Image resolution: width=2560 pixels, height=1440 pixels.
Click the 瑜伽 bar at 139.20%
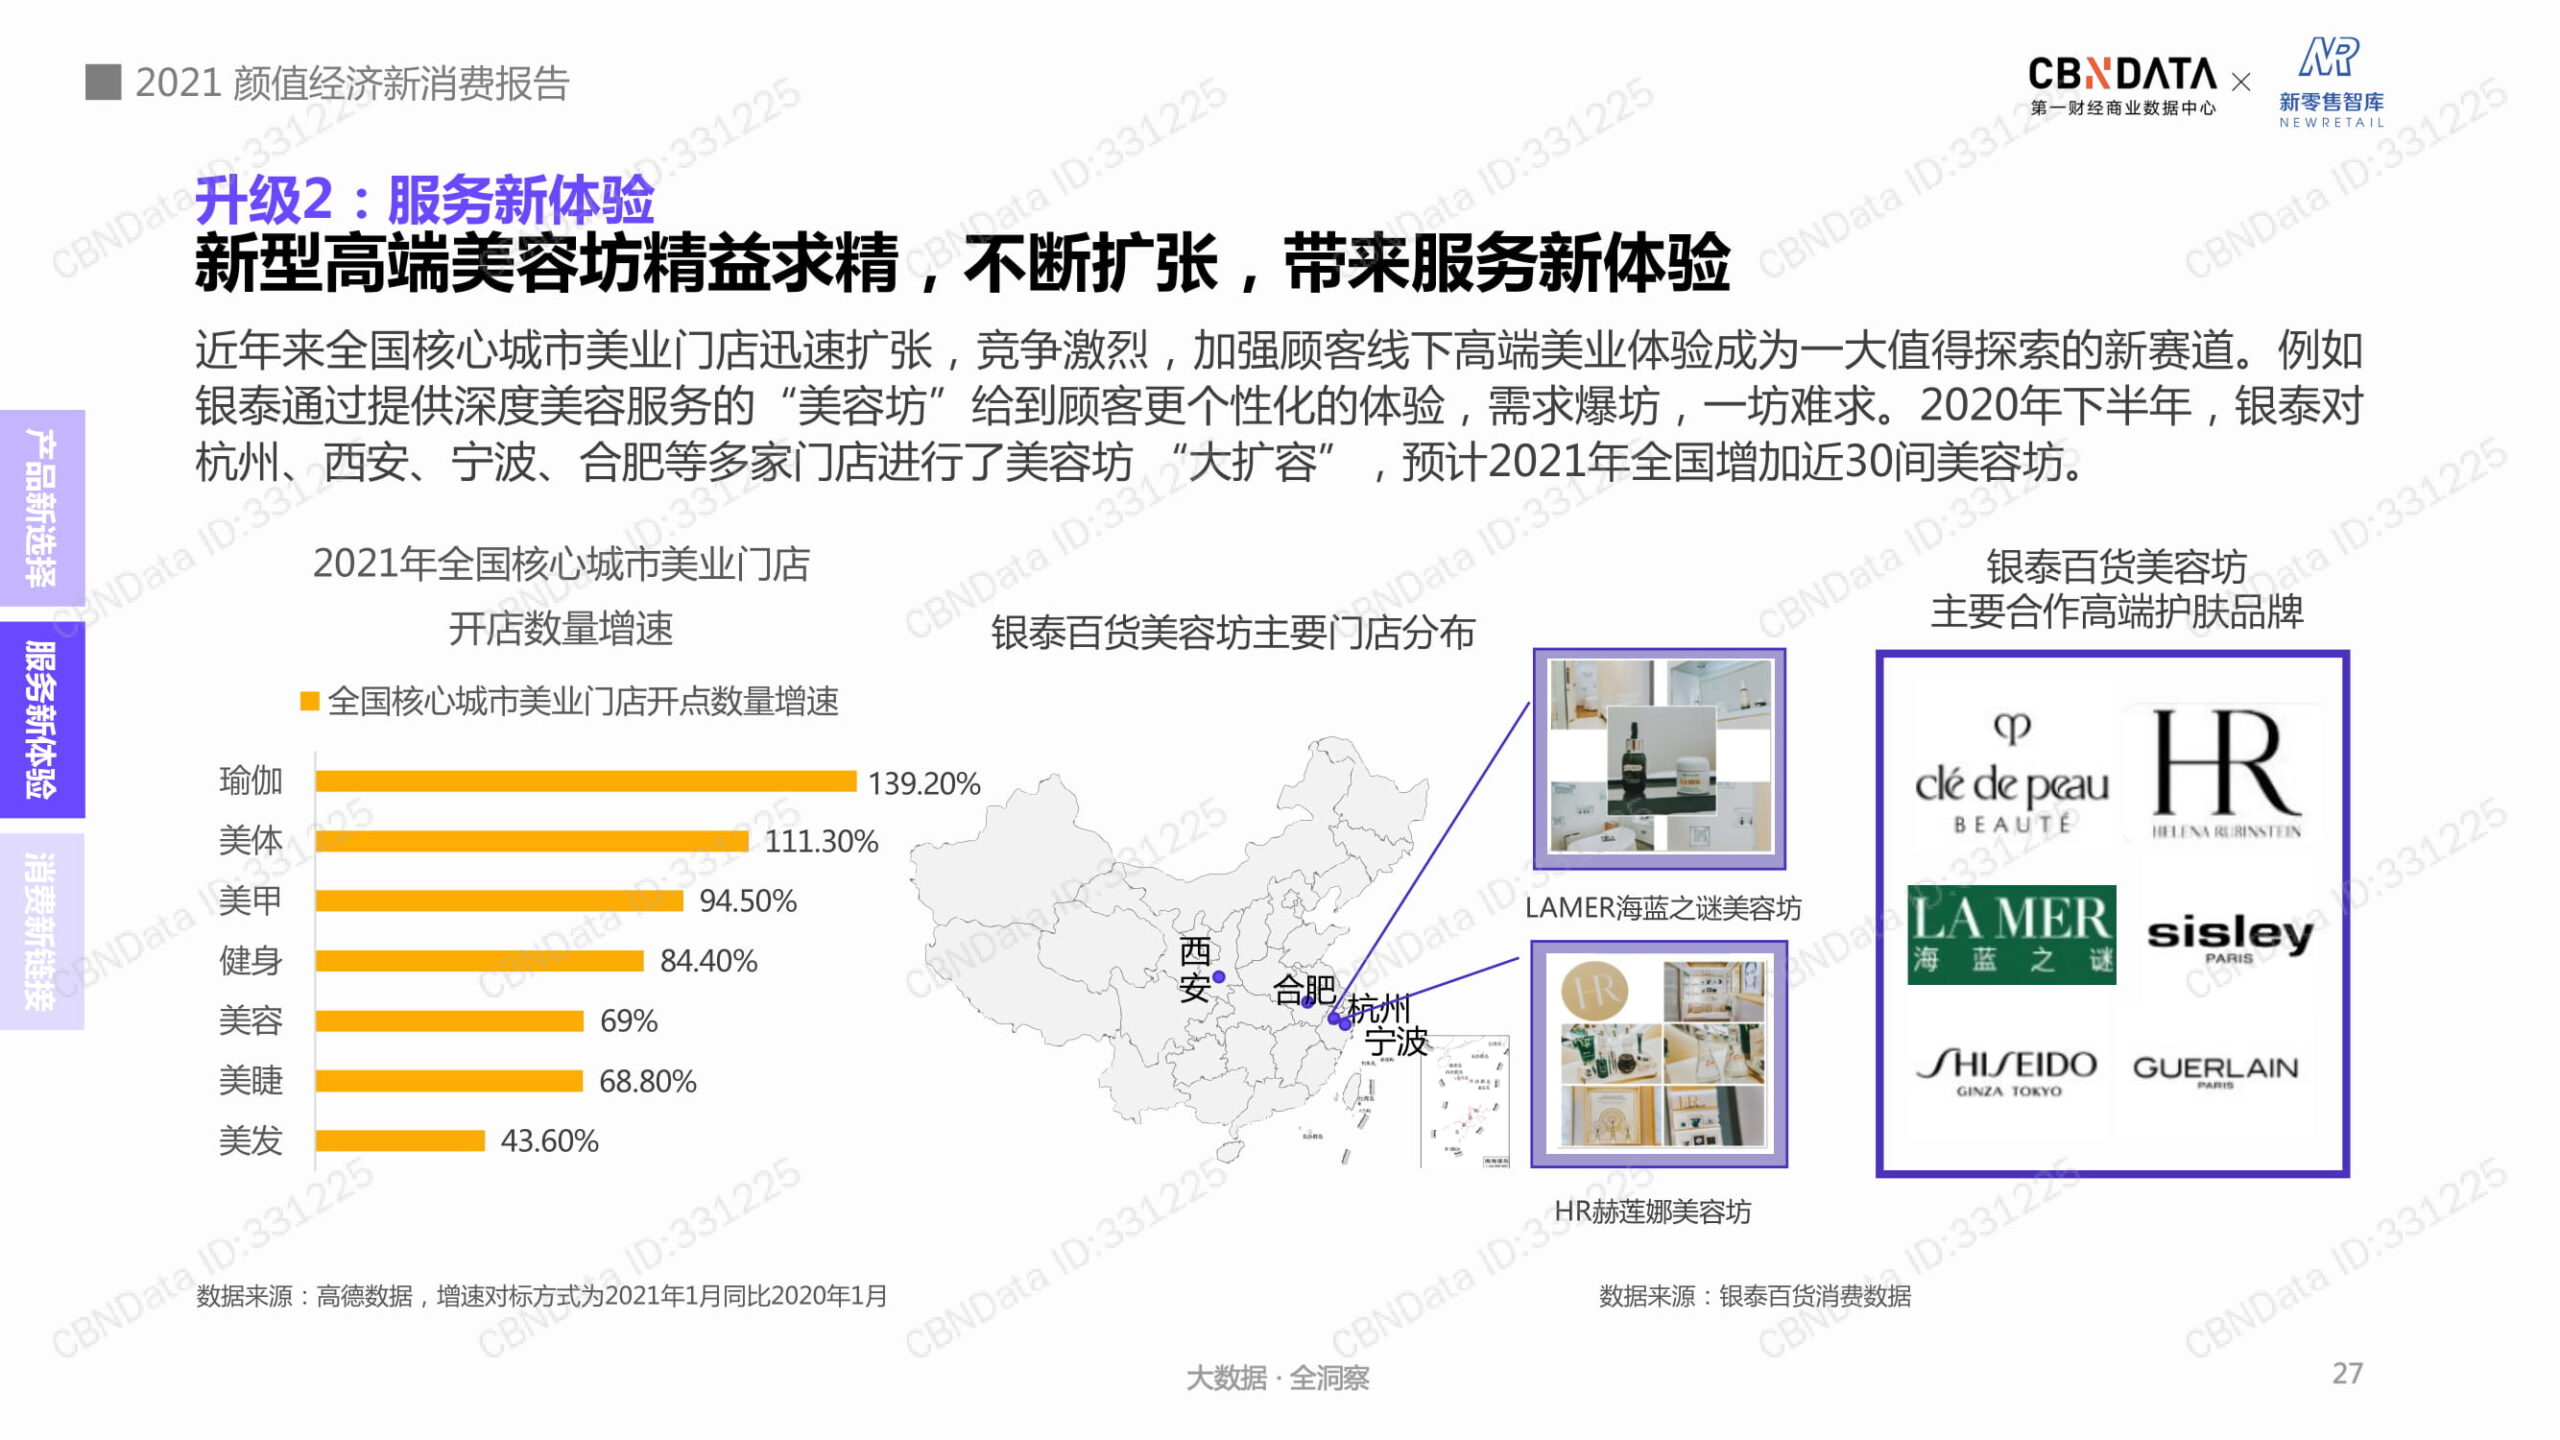(x=586, y=781)
